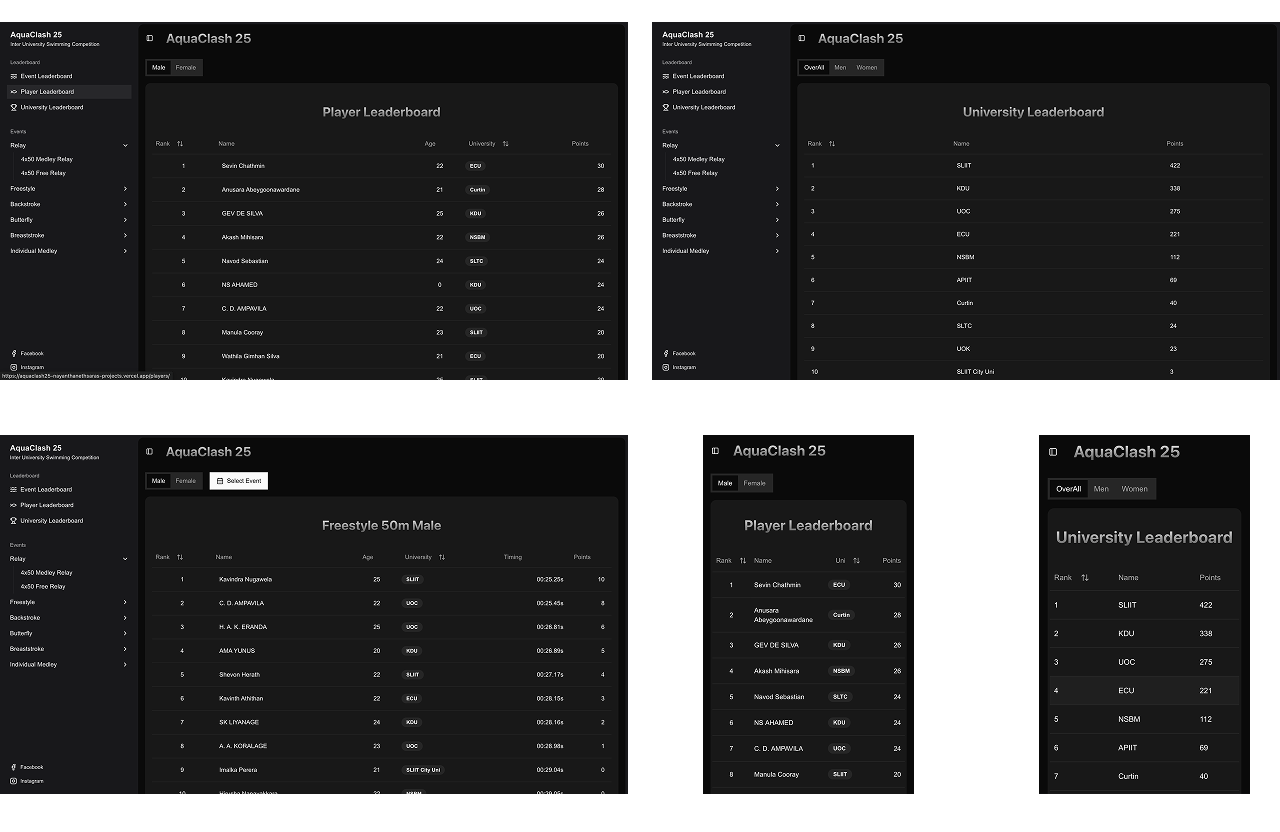Expand Individual Medley in Freestyle 50m Male sidebar
The width and height of the screenshot is (1280, 832).
[69, 664]
